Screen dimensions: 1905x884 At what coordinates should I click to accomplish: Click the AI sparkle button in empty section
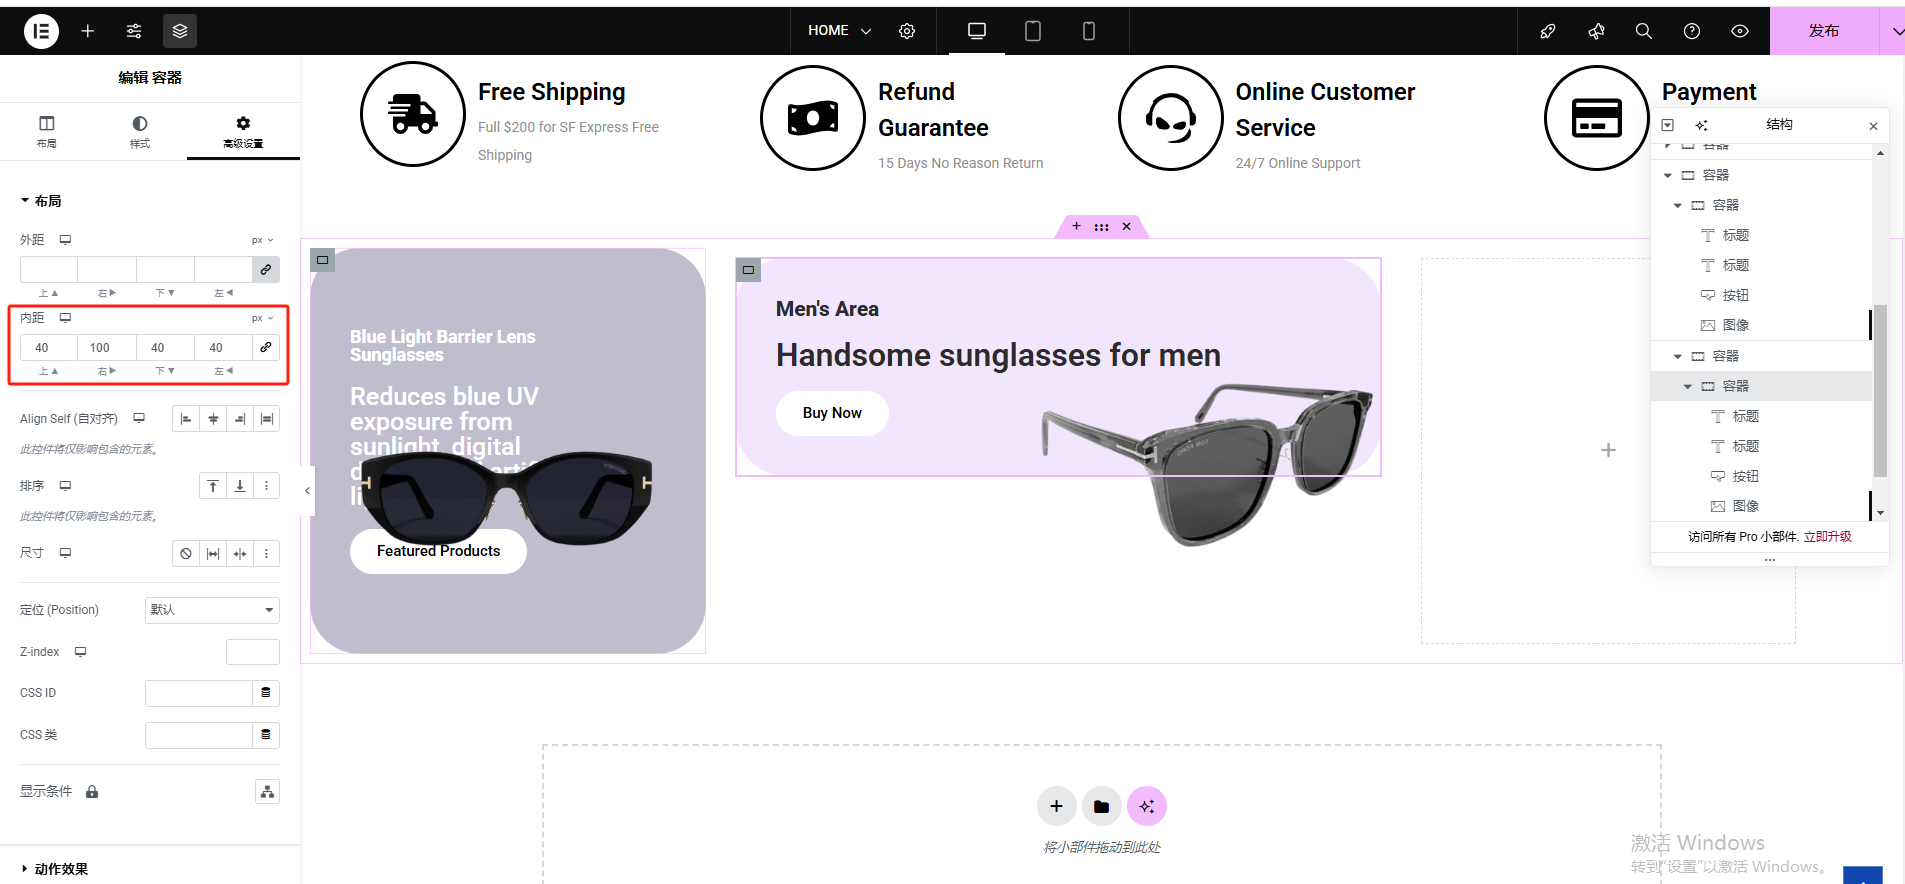(x=1147, y=806)
